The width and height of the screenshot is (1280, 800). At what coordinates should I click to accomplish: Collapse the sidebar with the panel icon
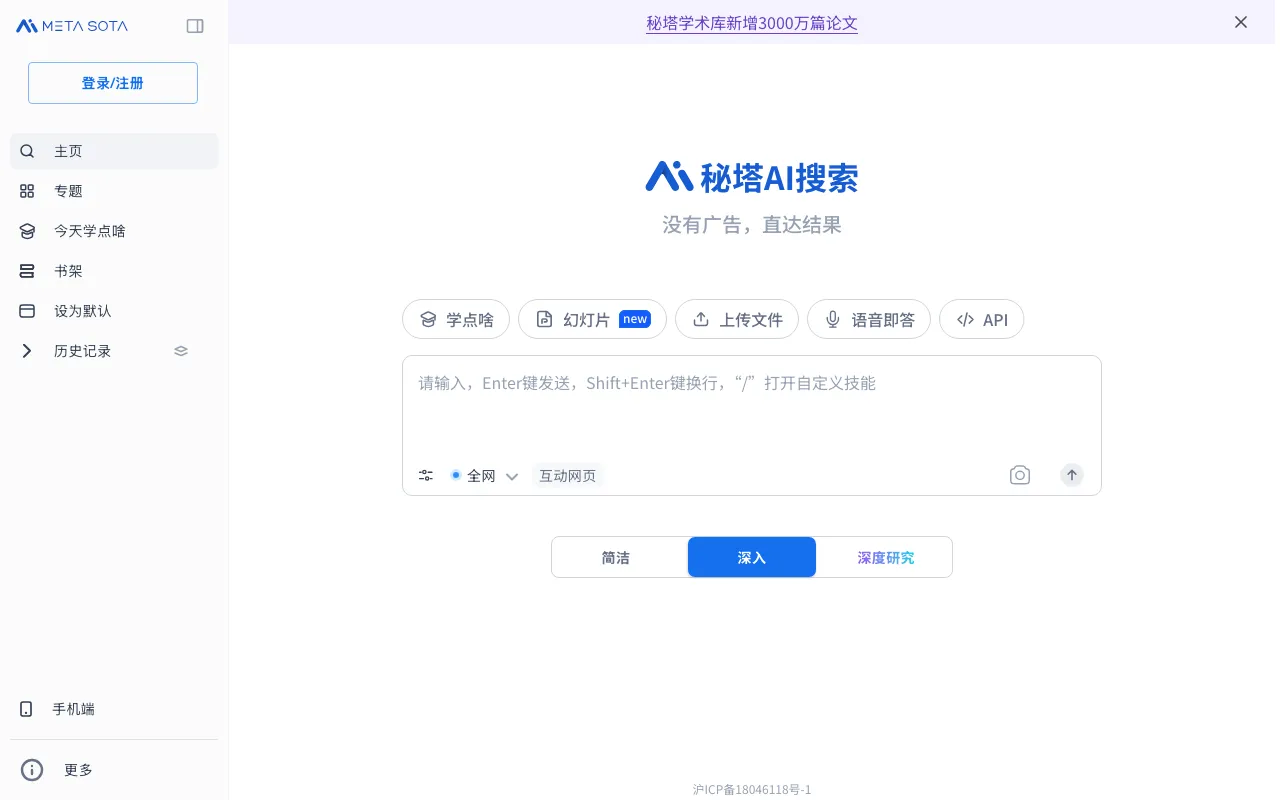195,26
